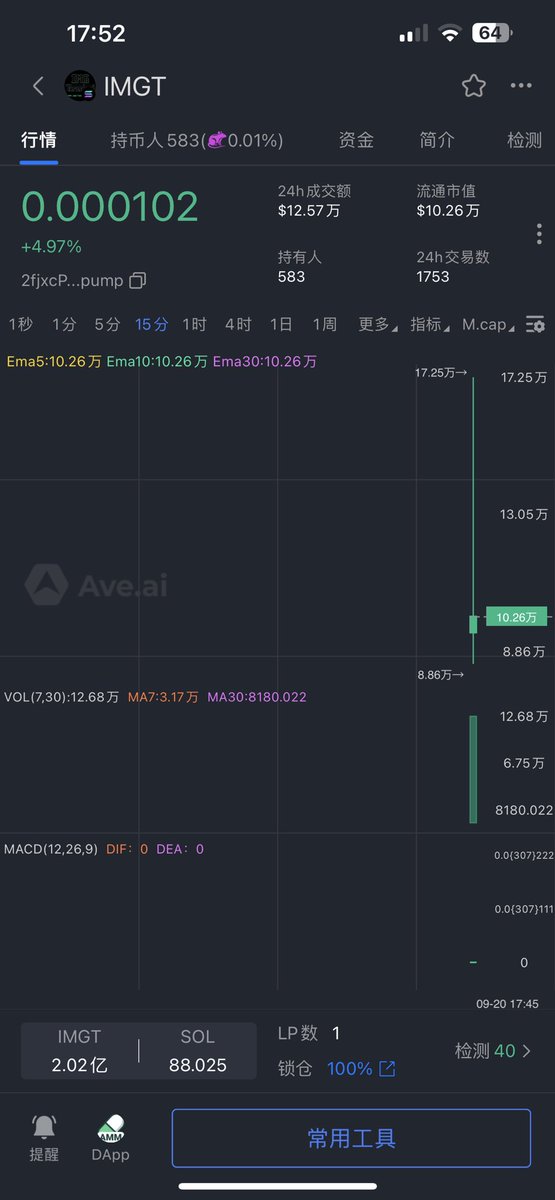Viewport: 555px width, 1200px height.
Task: Open the 资金 tab
Action: point(356,141)
